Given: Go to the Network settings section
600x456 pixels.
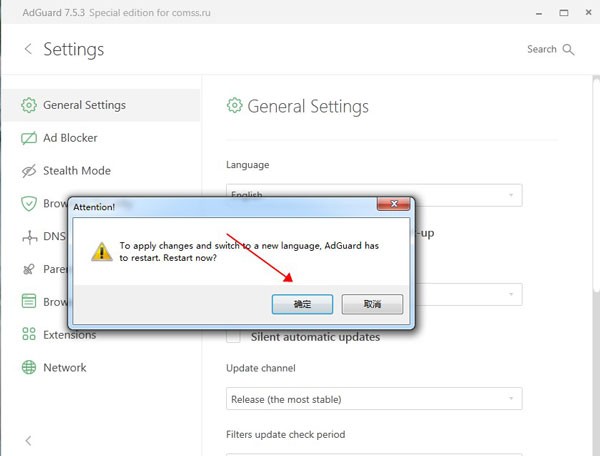Looking at the screenshot, I should pyautogui.click(x=65, y=368).
